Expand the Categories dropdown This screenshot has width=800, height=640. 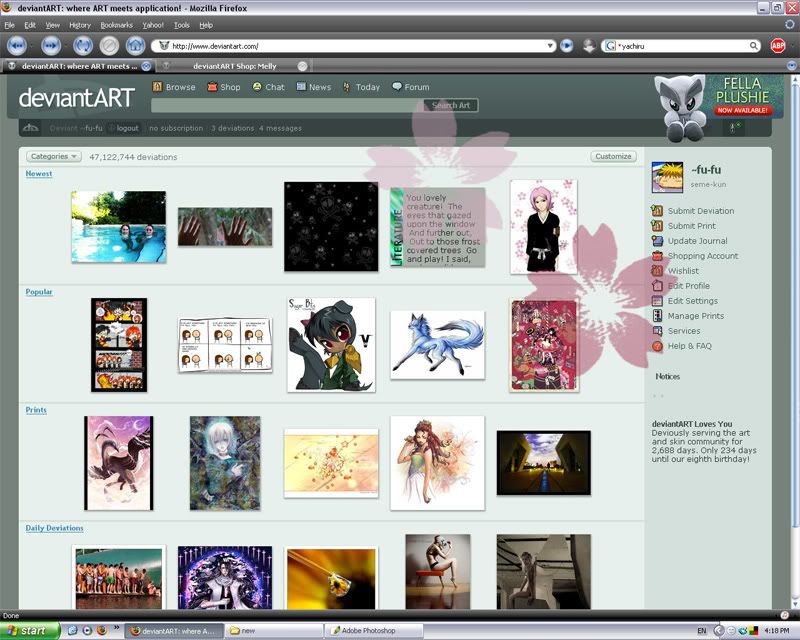coord(54,157)
